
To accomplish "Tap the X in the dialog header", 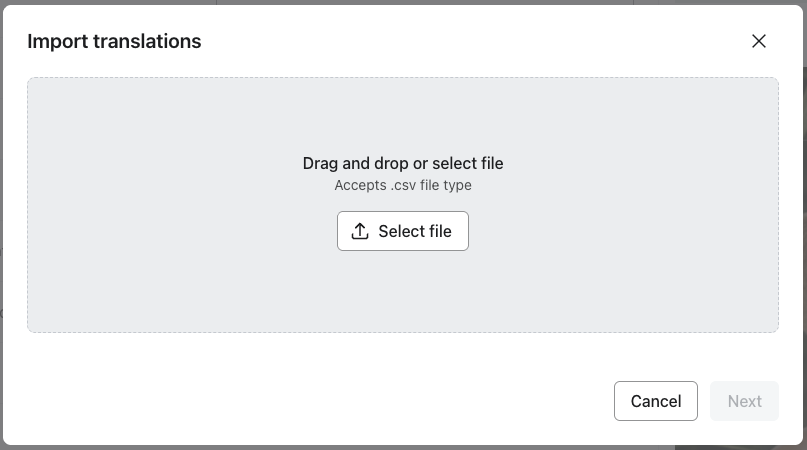I will (759, 41).
